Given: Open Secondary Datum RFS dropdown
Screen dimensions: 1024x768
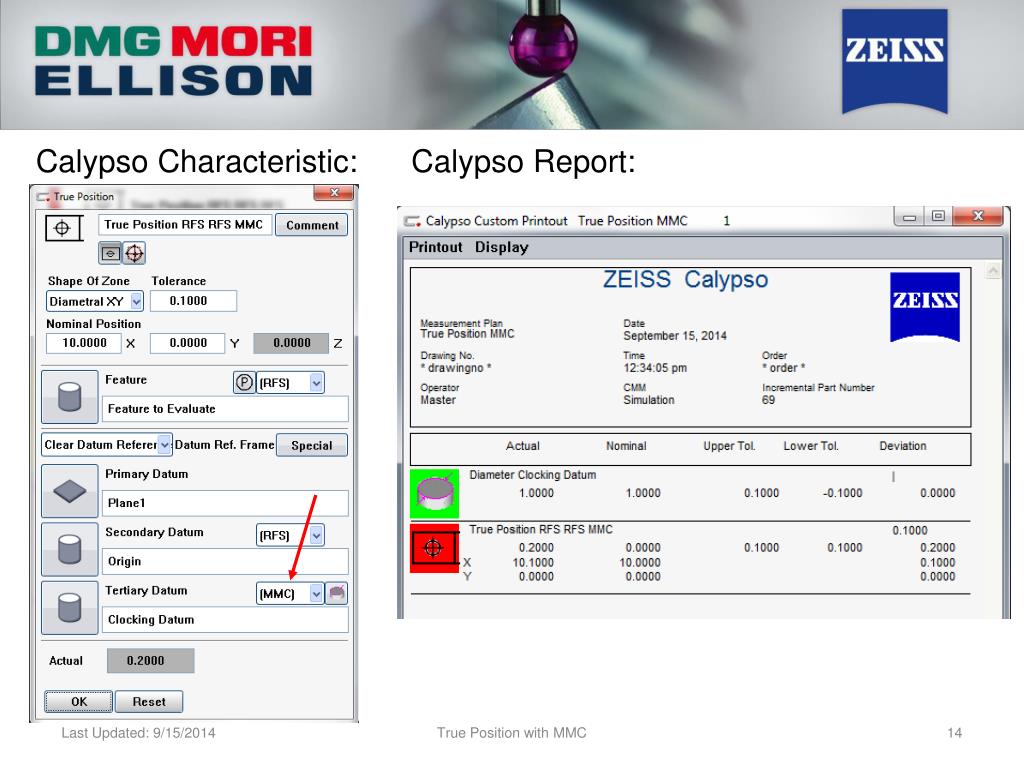Looking at the screenshot, I should click(x=290, y=536).
